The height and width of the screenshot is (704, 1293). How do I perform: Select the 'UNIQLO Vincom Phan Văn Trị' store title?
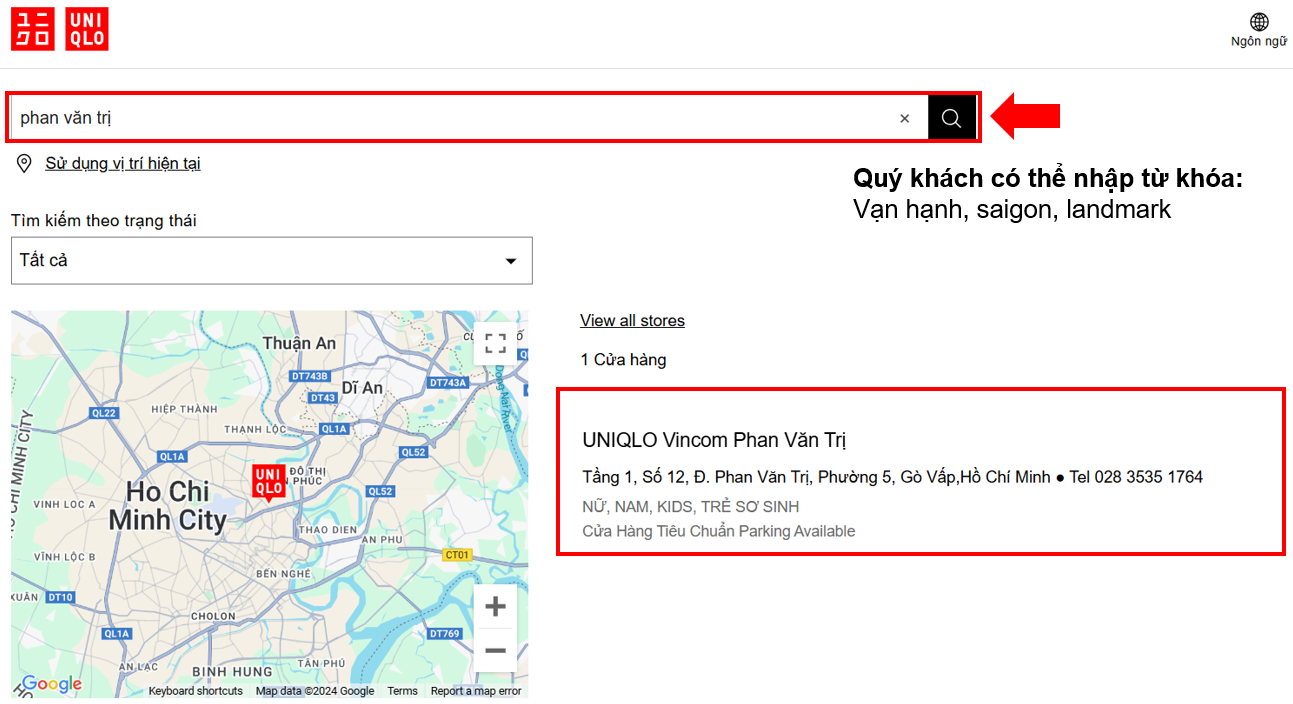pyautogui.click(x=714, y=440)
